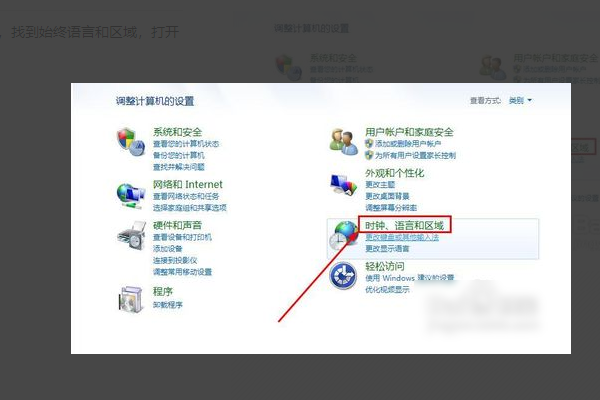Click the Programs disc box icon
Viewport: 600px width, 400px height.
click(x=131, y=299)
